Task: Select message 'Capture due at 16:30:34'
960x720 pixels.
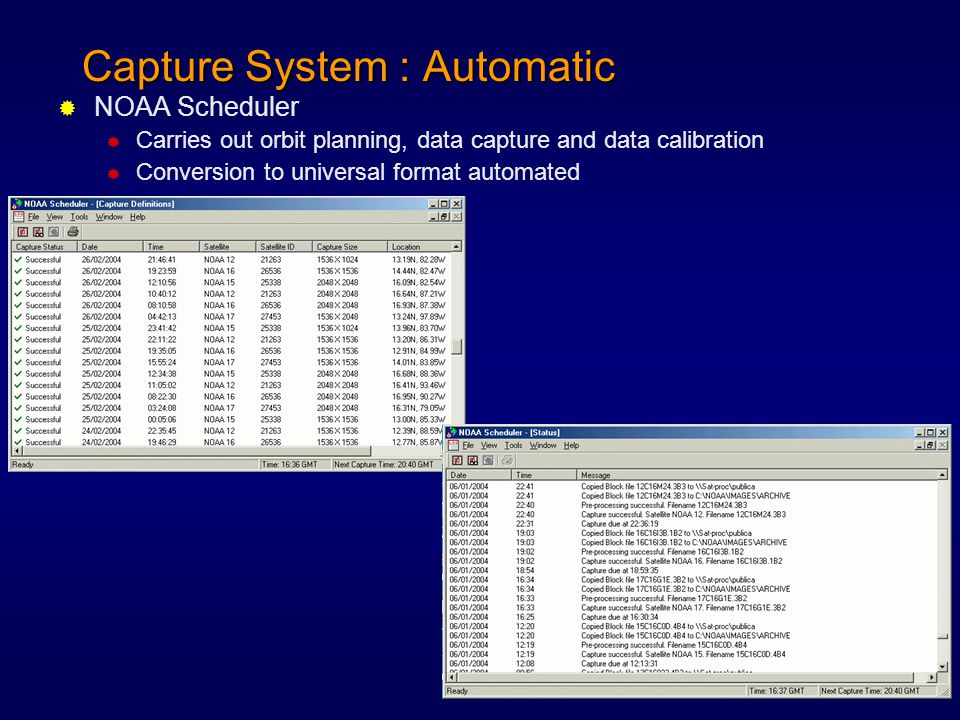Action: 620,617
